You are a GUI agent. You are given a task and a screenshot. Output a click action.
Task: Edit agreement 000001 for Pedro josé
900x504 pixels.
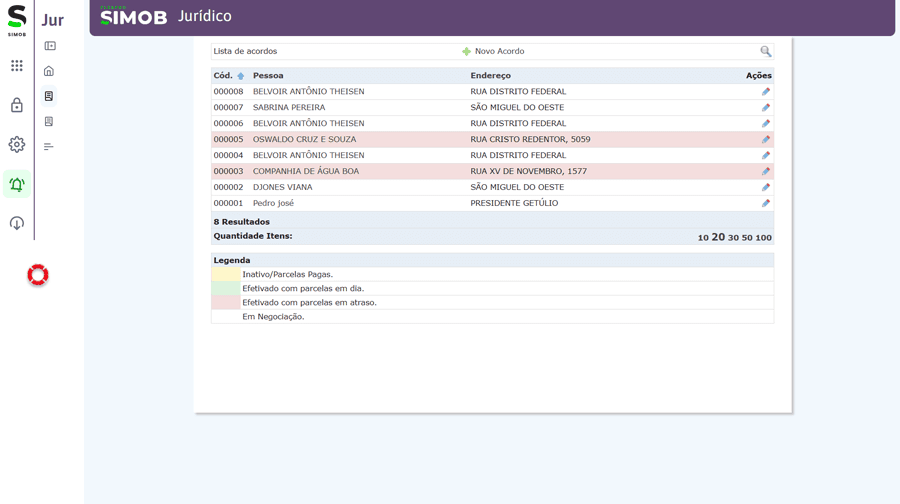(x=765, y=203)
